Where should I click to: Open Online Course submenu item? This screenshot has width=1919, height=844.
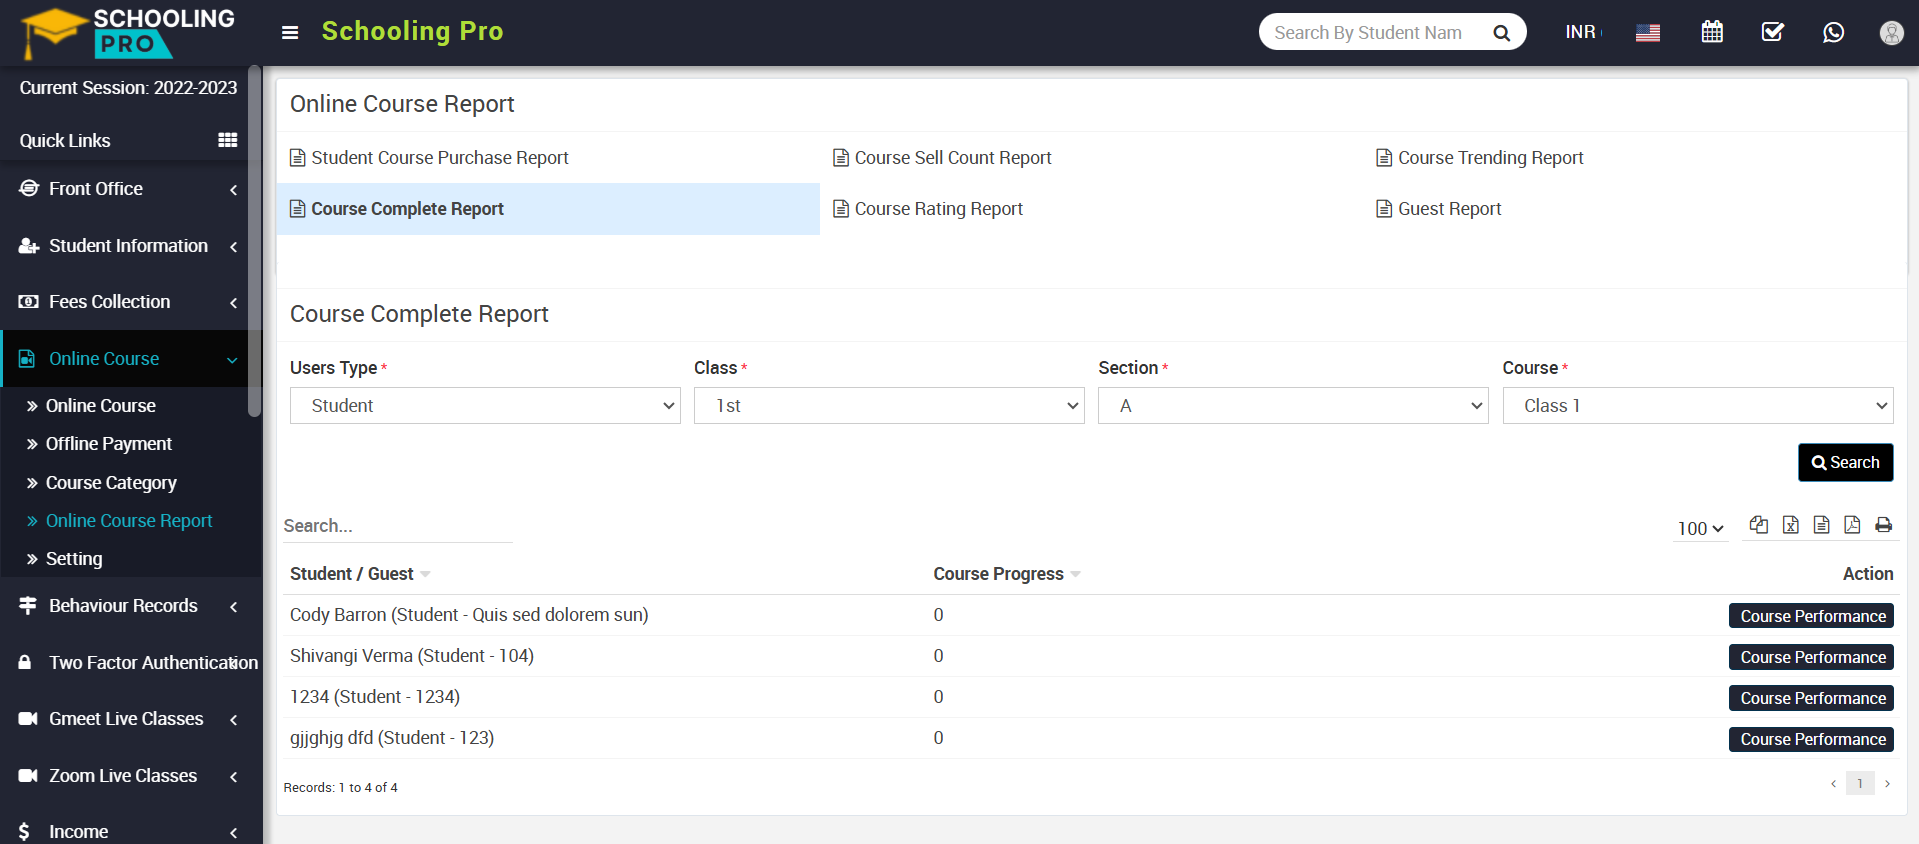[x=100, y=406]
